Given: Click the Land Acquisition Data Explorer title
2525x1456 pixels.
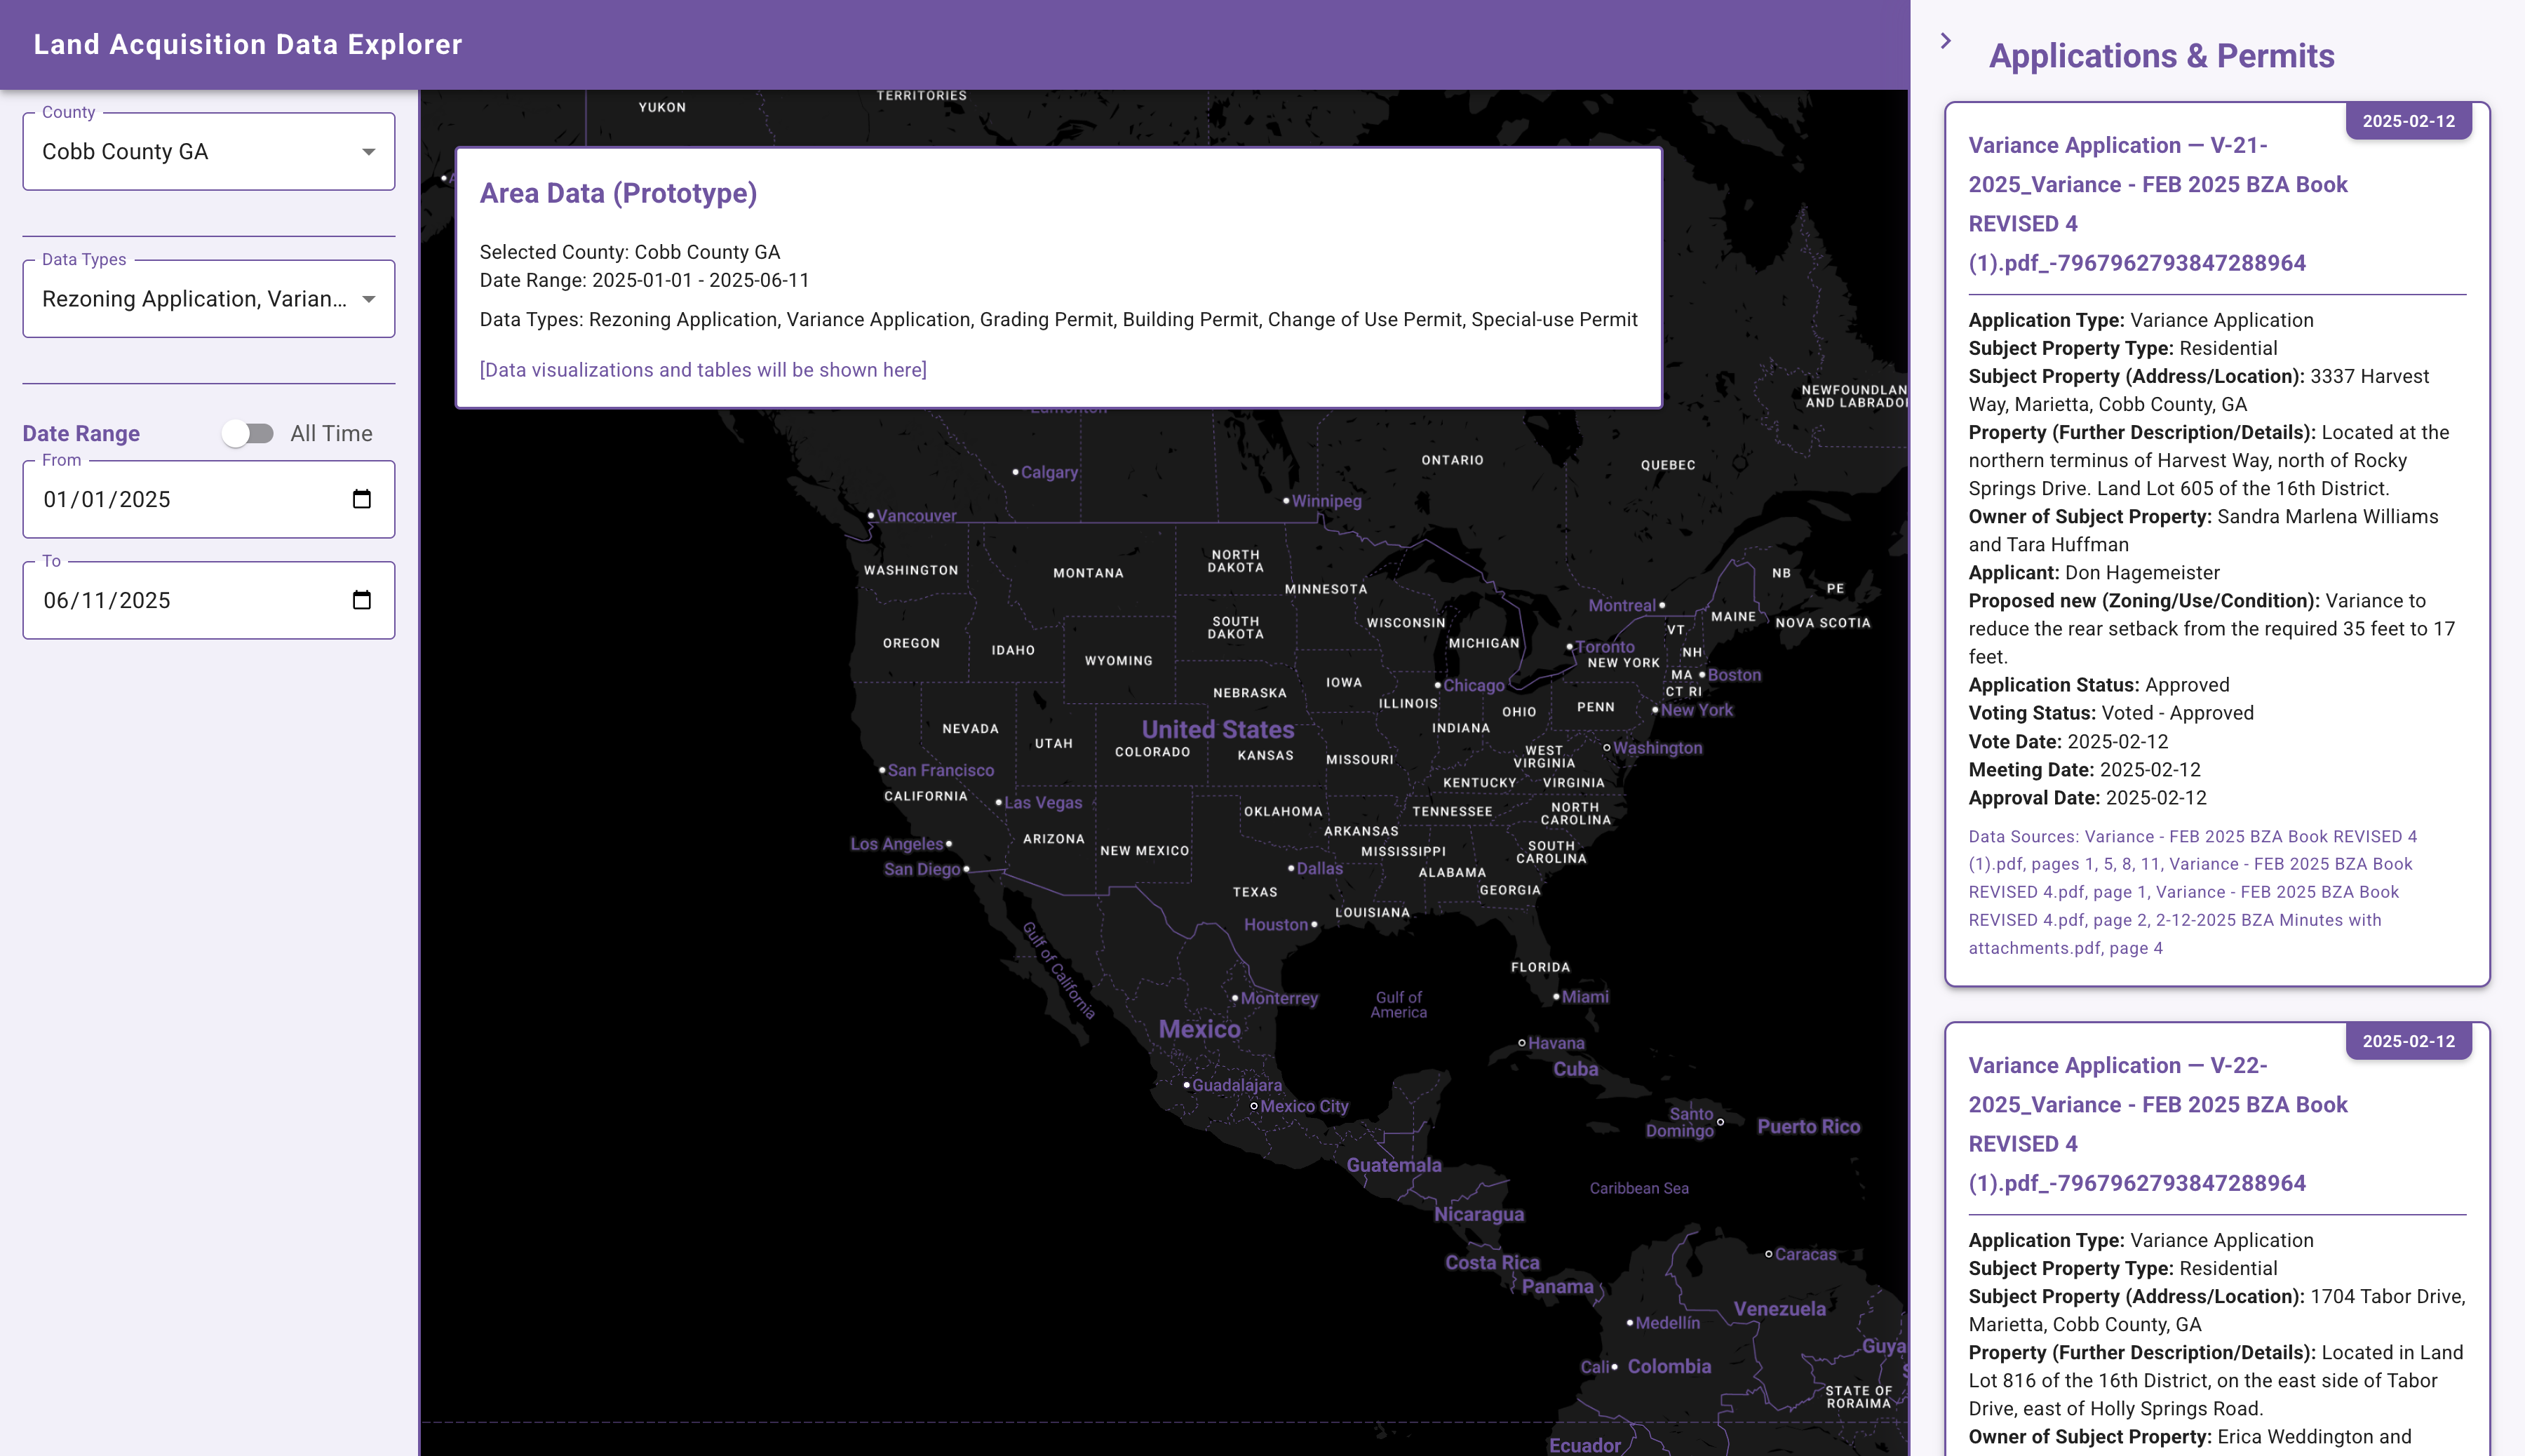Looking at the screenshot, I should click(x=248, y=45).
